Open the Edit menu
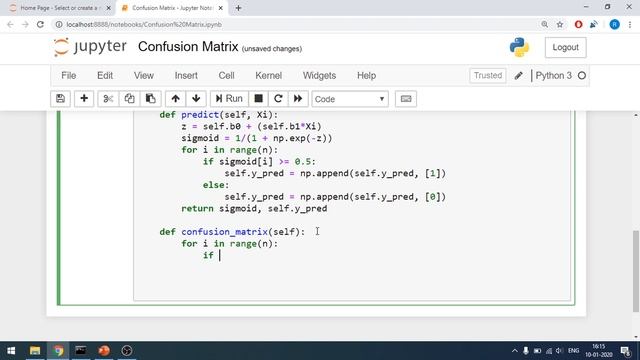 point(105,76)
